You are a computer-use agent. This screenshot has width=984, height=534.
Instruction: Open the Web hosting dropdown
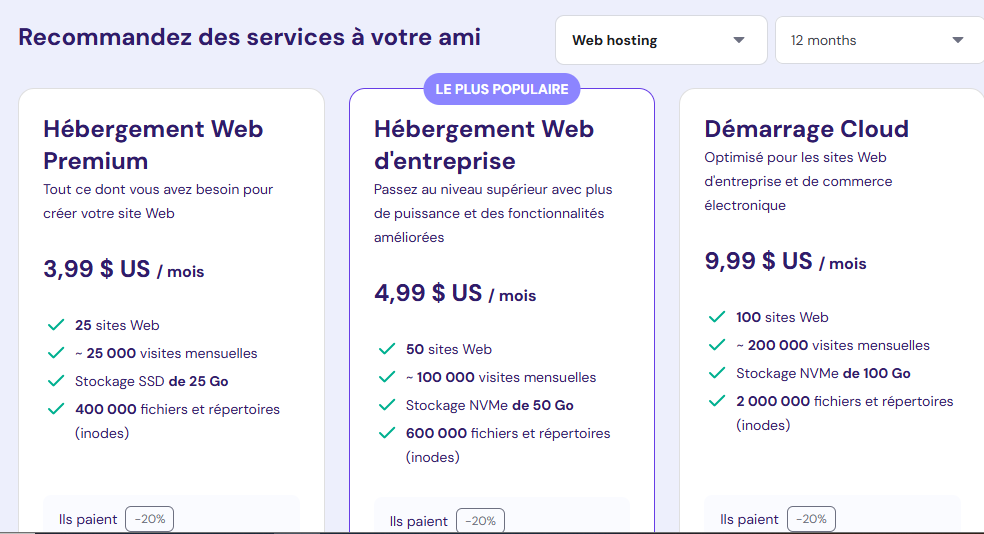[661, 40]
